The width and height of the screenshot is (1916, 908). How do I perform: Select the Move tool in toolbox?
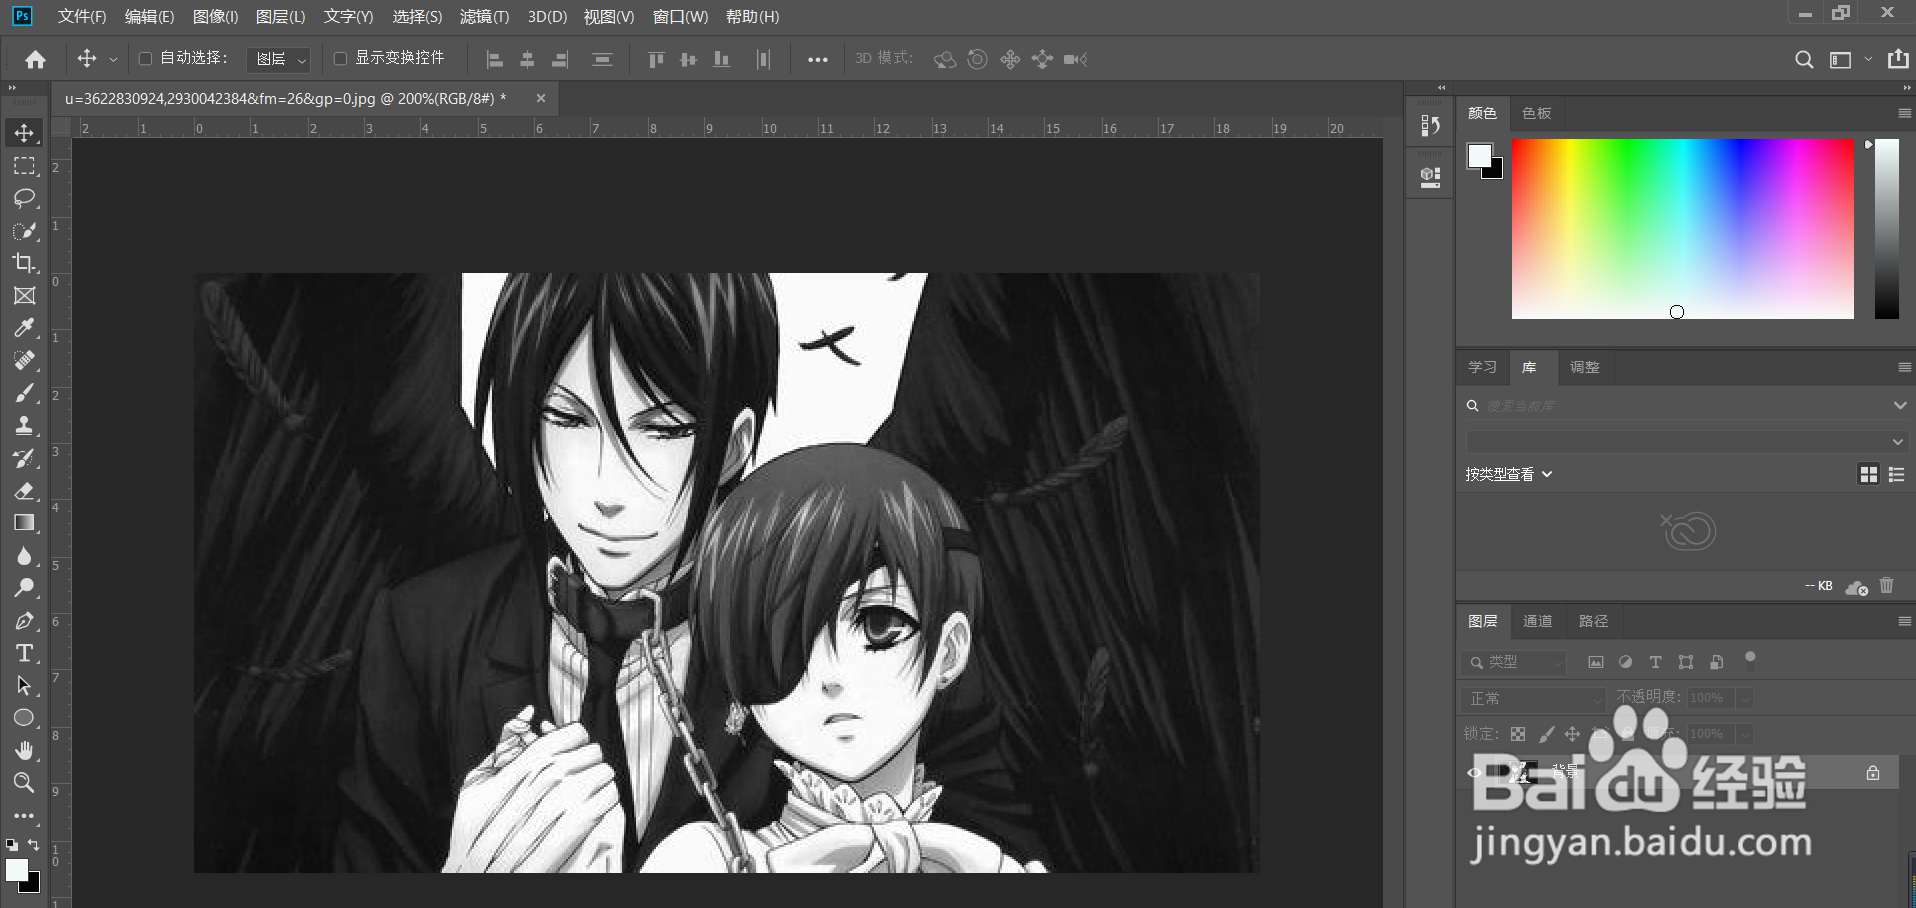24,133
